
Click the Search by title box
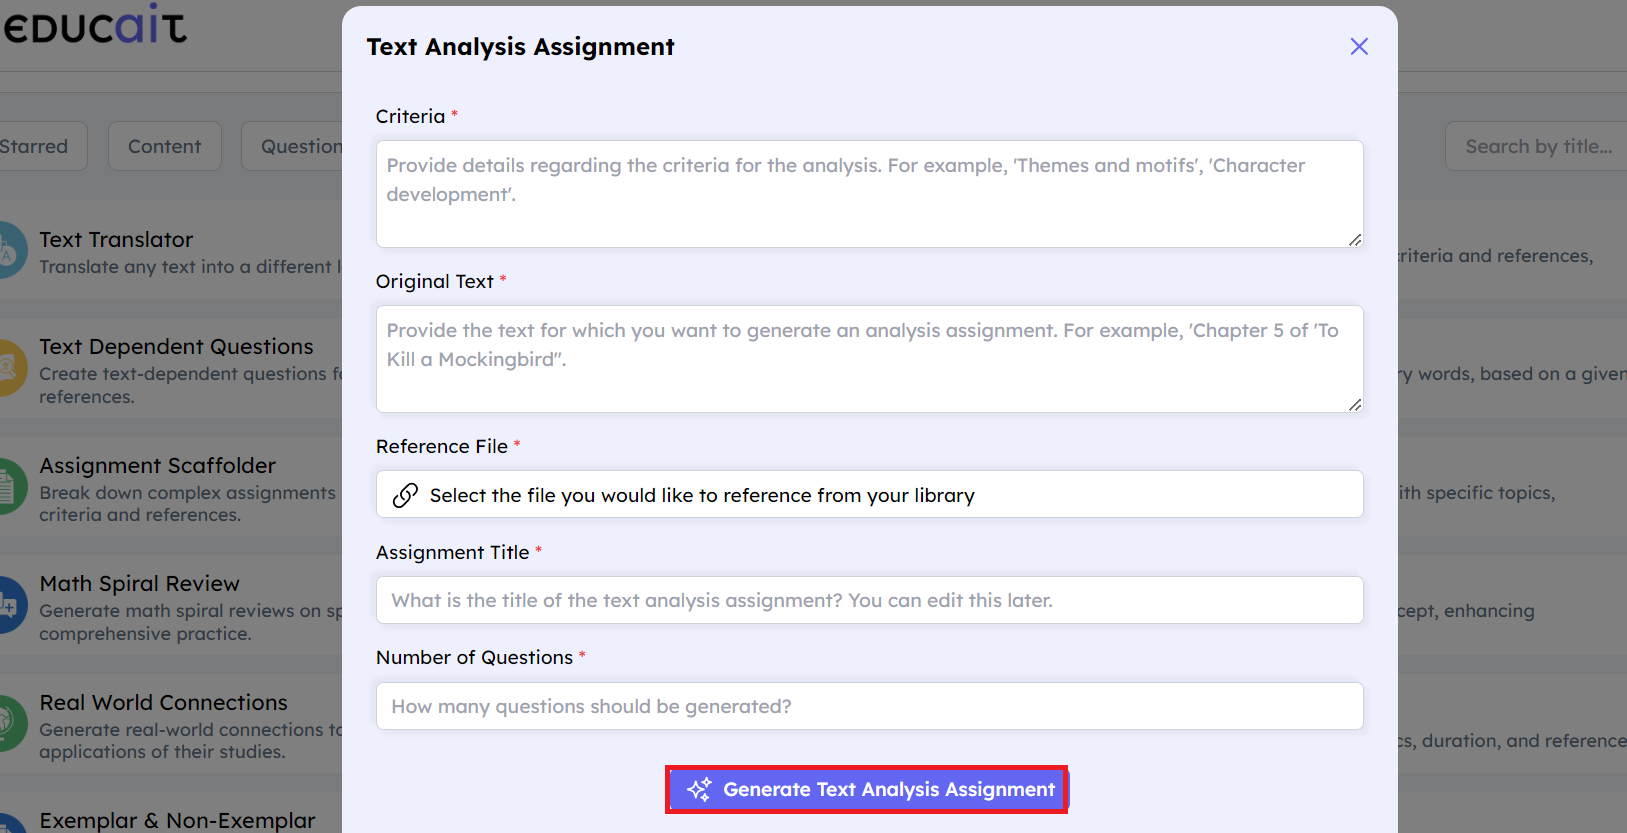click(1537, 147)
